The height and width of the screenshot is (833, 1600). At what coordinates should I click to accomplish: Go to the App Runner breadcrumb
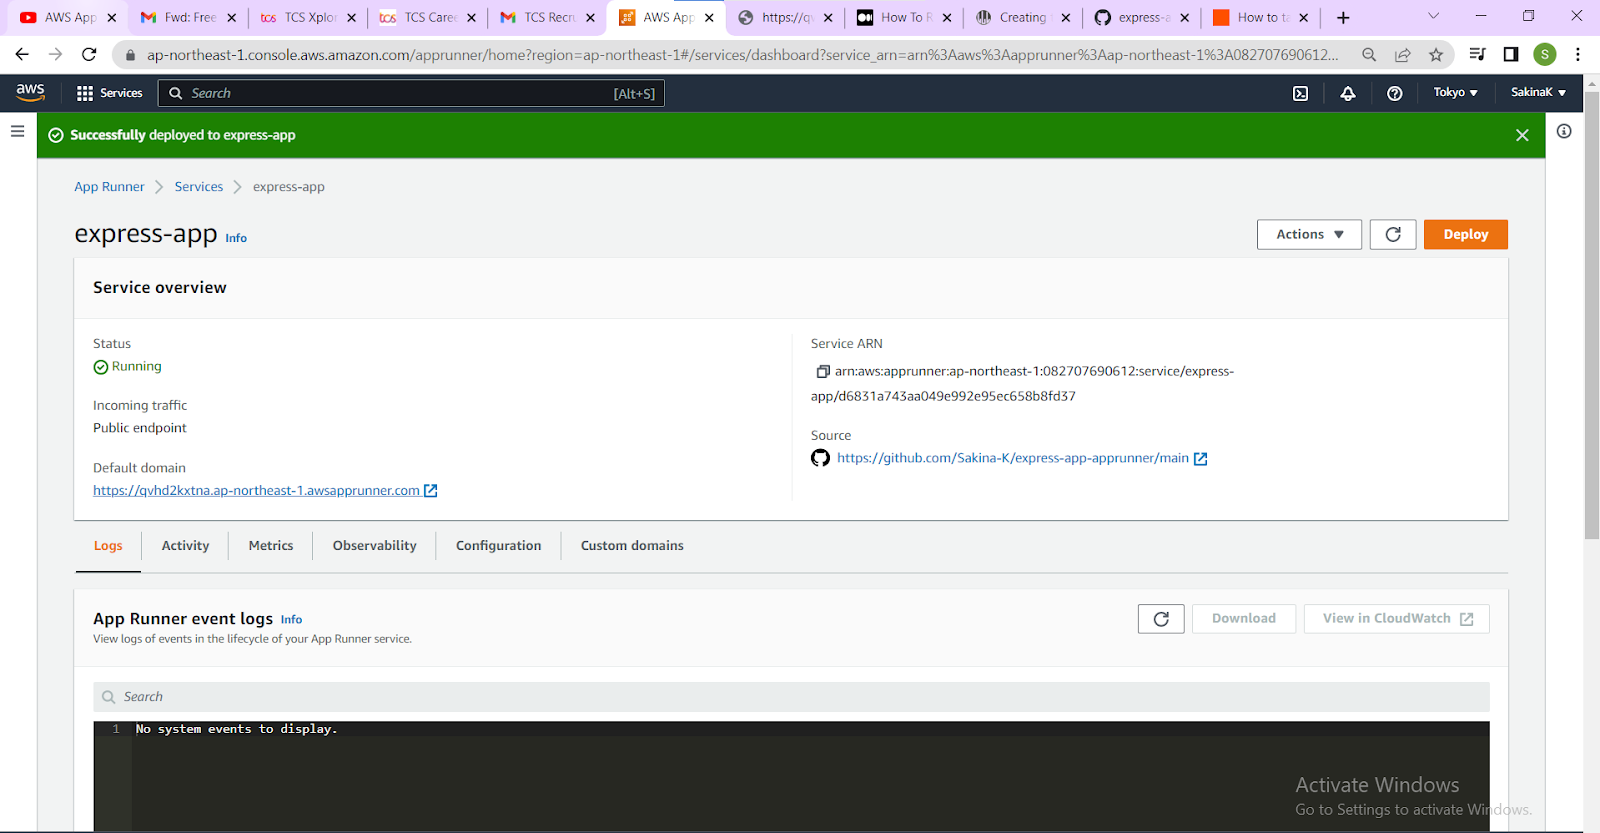pyautogui.click(x=109, y=187)
